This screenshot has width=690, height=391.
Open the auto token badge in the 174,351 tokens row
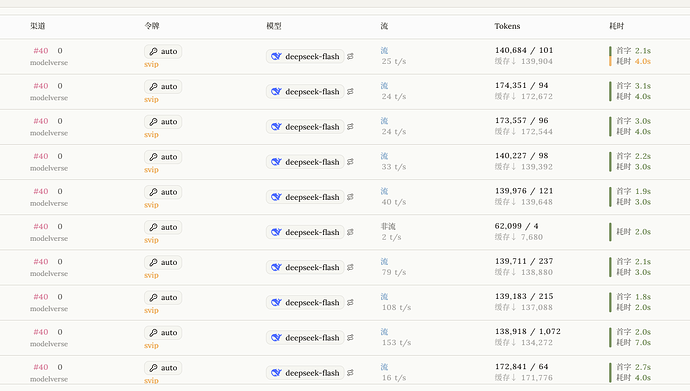163,87
